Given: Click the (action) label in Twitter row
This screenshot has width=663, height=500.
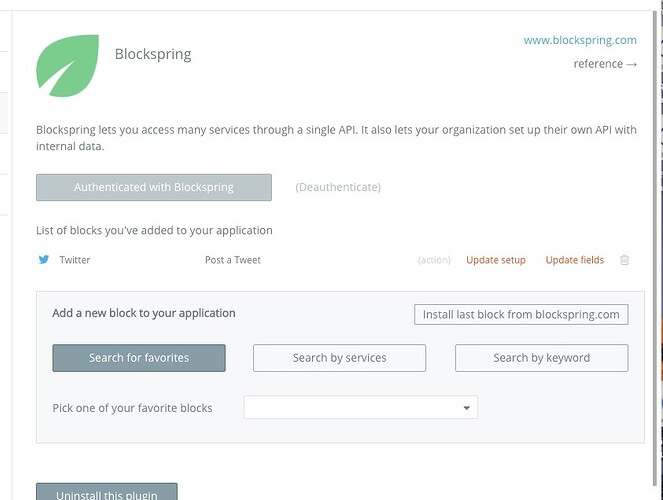Looking at the screenshot, I should 434,260.
